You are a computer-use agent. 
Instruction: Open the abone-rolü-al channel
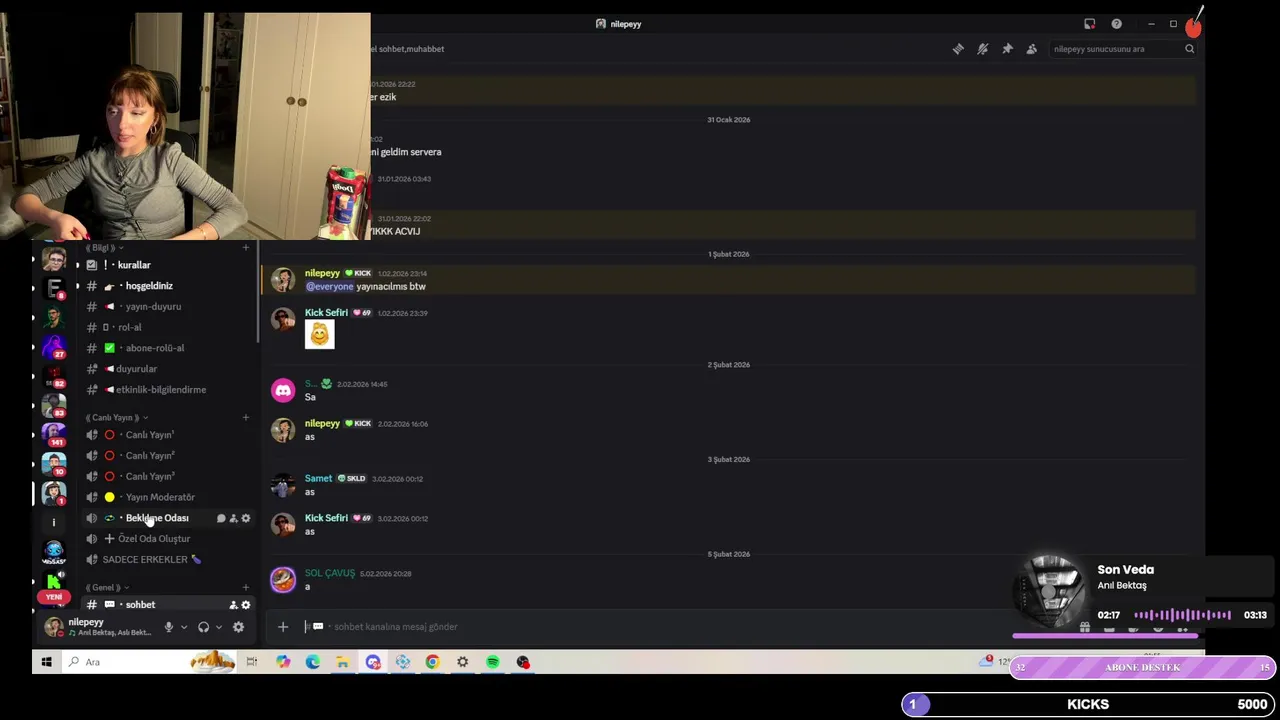(x=168, y=348)
